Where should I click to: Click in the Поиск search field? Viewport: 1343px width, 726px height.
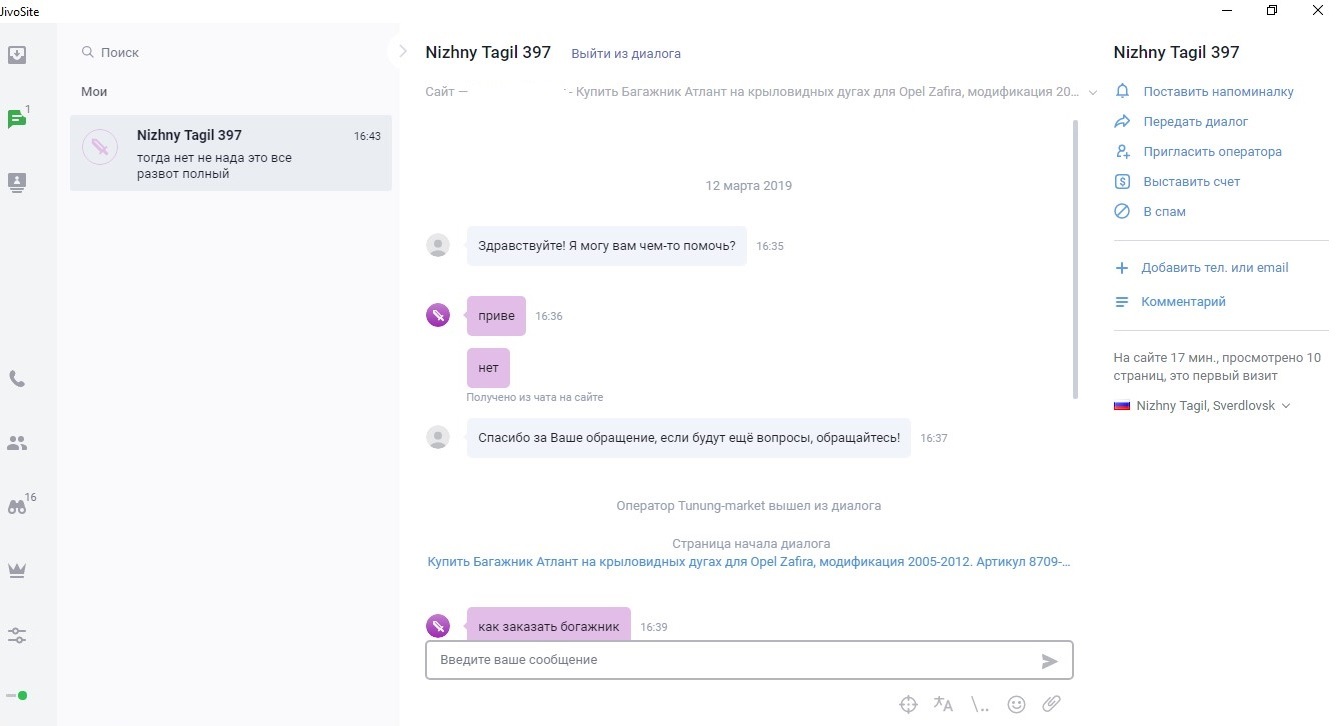230,52
